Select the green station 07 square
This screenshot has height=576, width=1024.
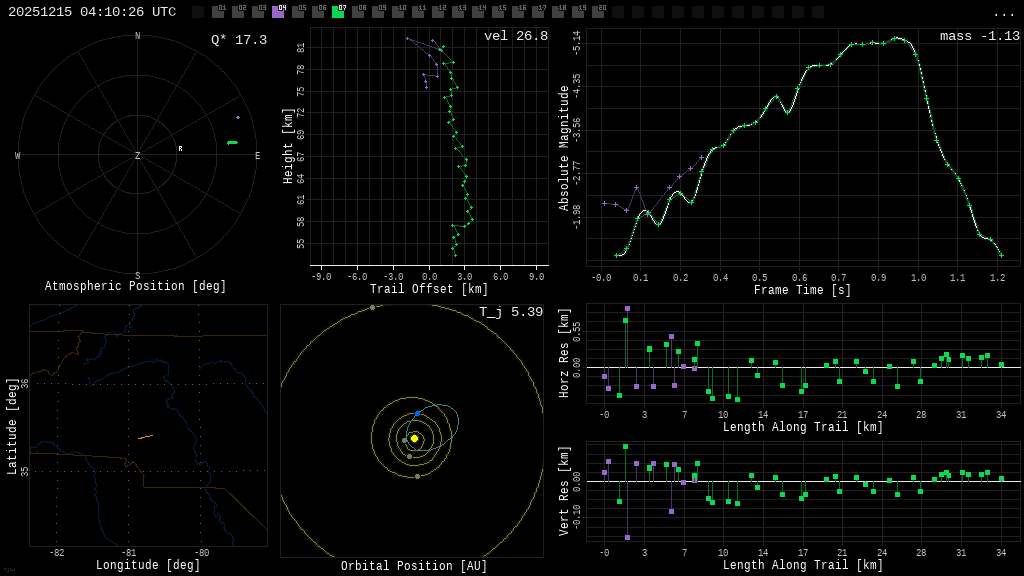pos(338,12)
